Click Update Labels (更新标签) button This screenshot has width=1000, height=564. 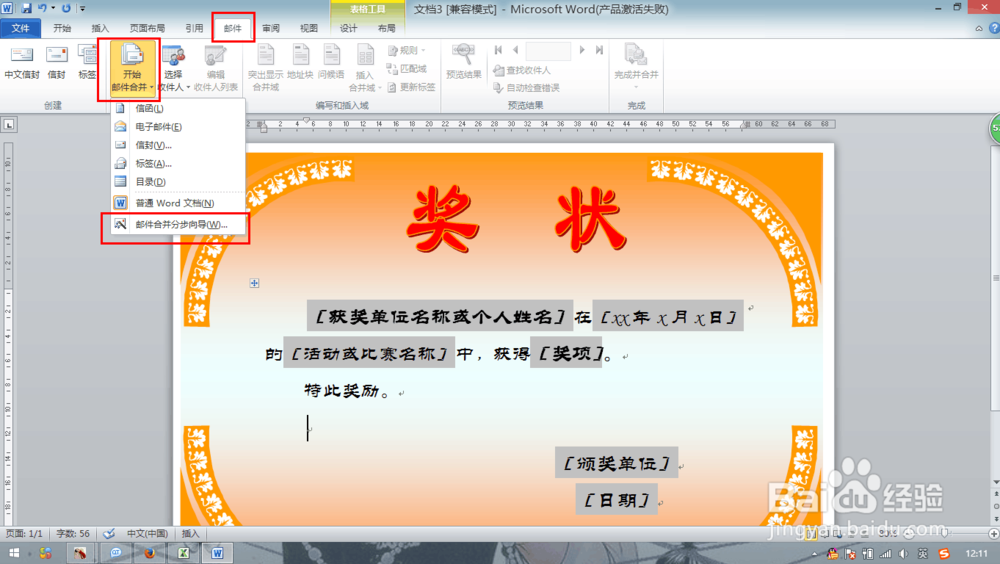click(411, 87)
